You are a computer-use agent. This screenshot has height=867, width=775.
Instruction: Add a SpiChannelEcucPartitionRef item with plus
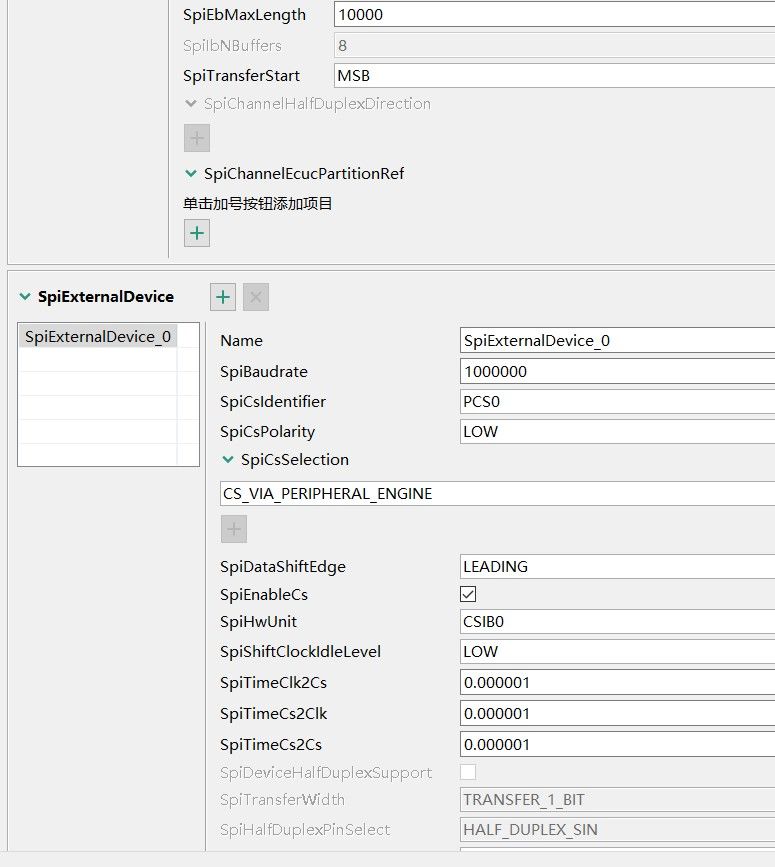(x=197, y=233)
